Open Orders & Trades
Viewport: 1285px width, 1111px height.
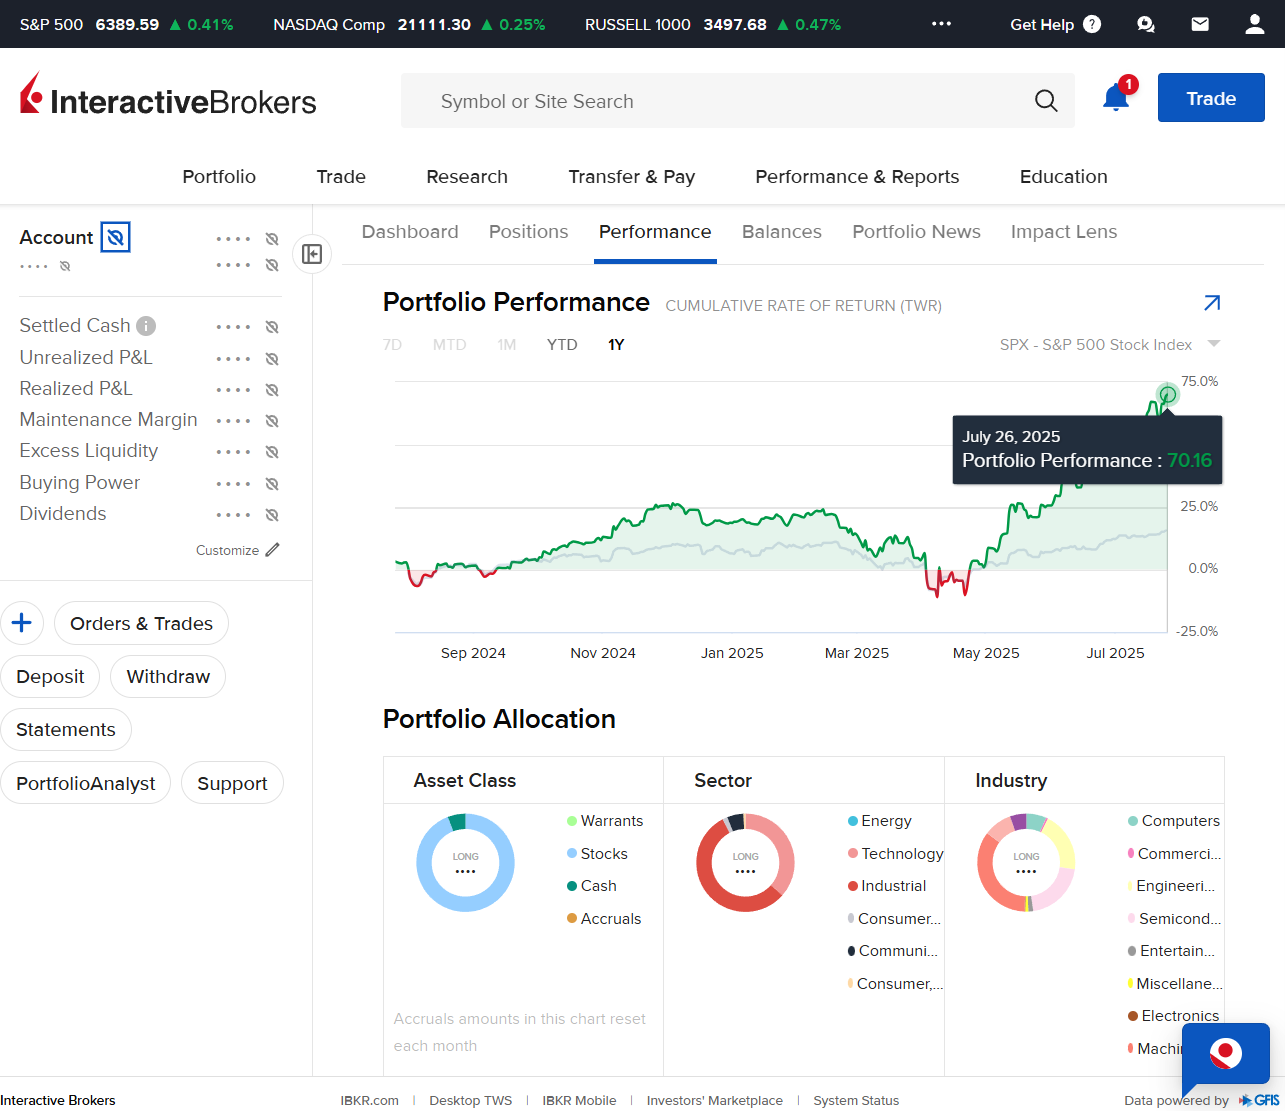[141, 624]
